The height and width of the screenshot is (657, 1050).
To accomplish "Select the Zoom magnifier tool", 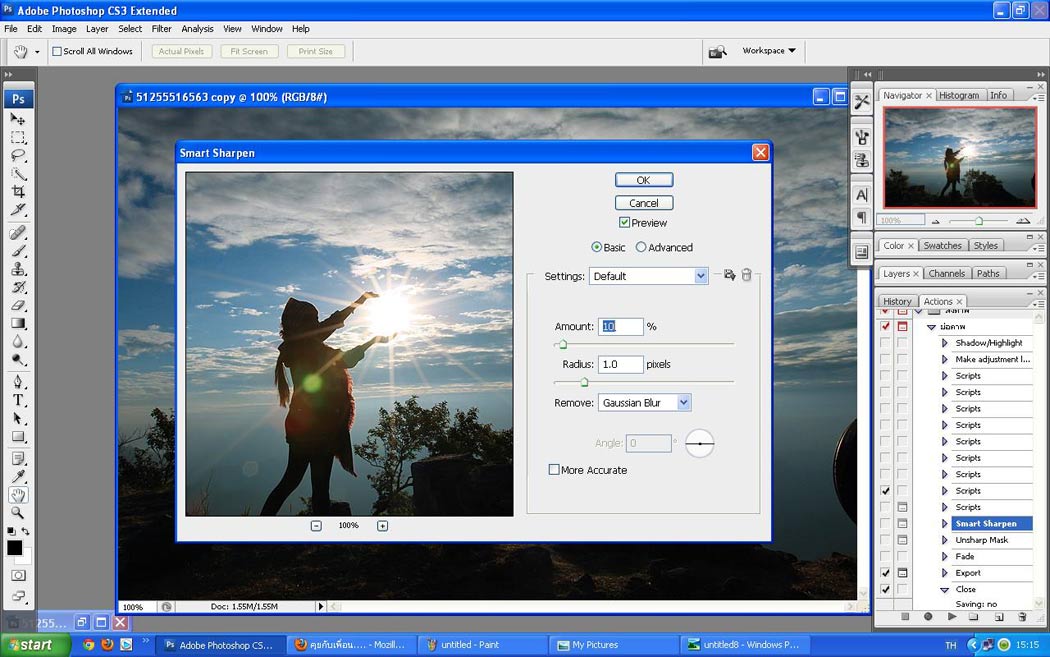I will tap(18, 513).
